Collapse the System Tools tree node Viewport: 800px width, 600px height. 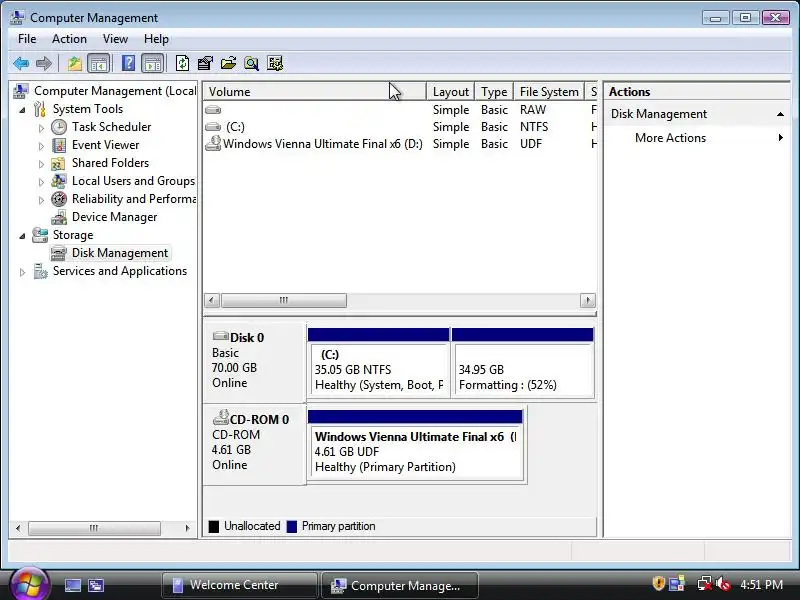[x=22, y=109]
